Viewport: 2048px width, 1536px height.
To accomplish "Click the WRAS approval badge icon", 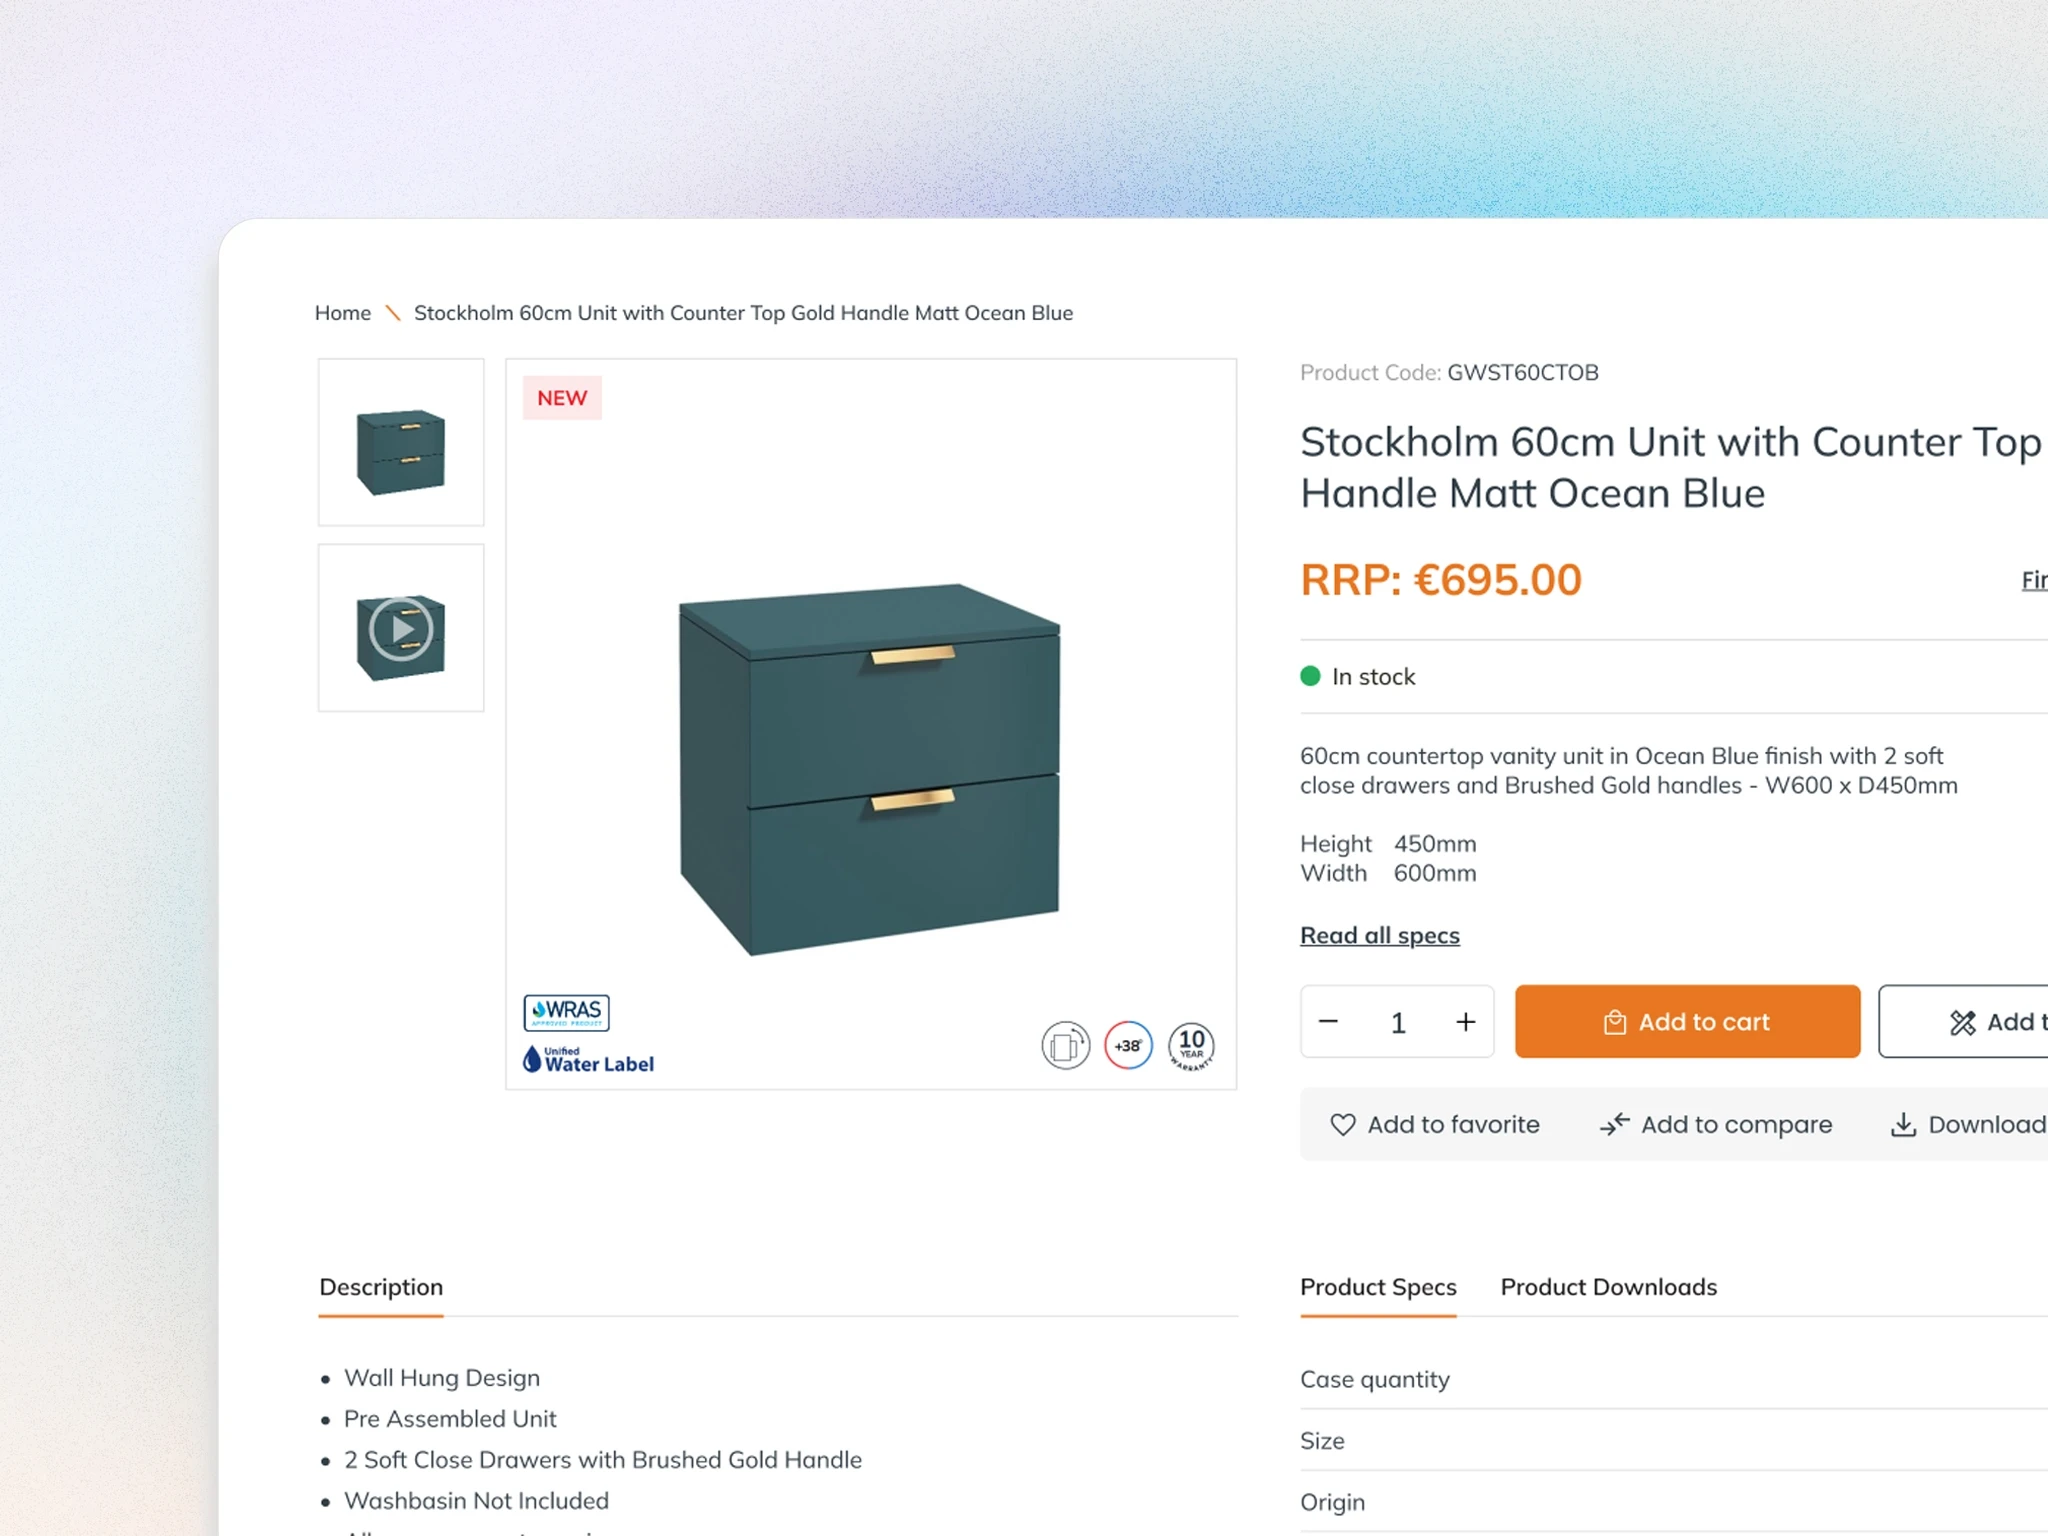I will point(568,1013).
